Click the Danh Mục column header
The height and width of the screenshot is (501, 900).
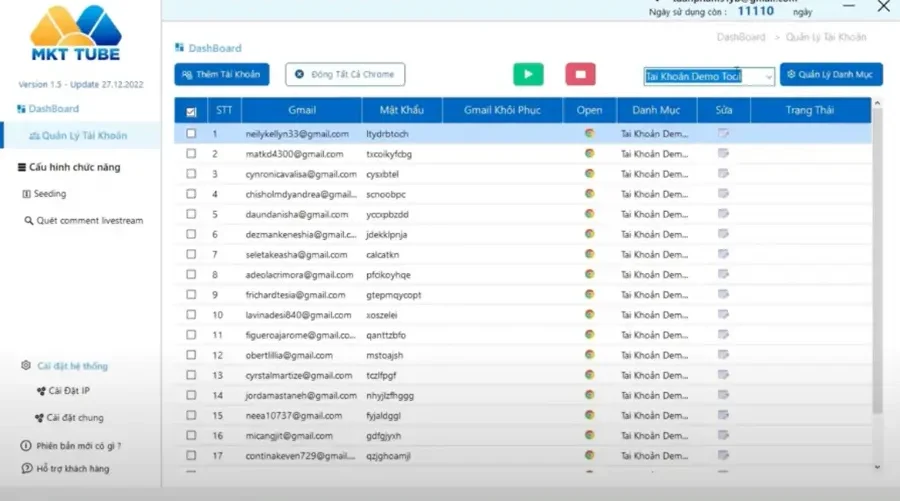click(x=657, y=110)
